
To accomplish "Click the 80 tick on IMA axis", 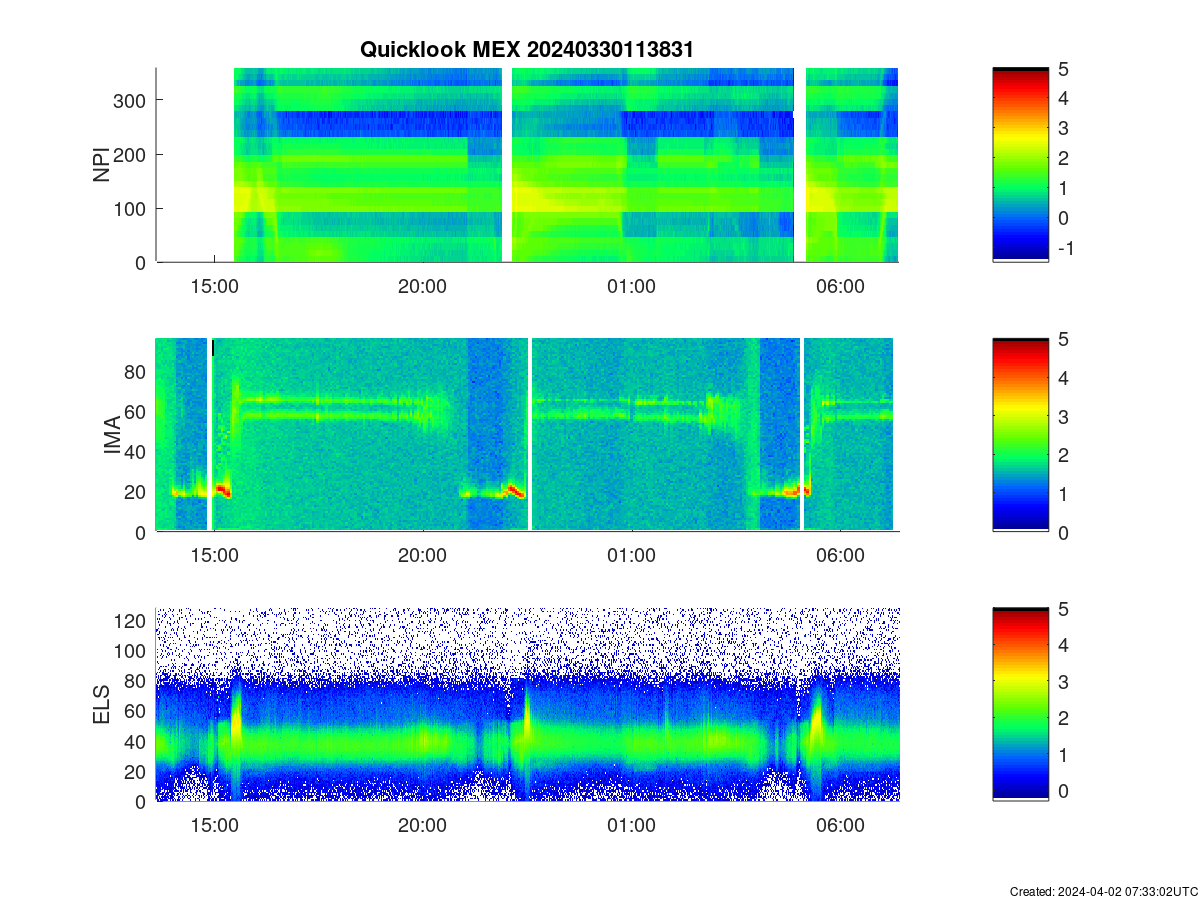I will click(x=136, y=371).
